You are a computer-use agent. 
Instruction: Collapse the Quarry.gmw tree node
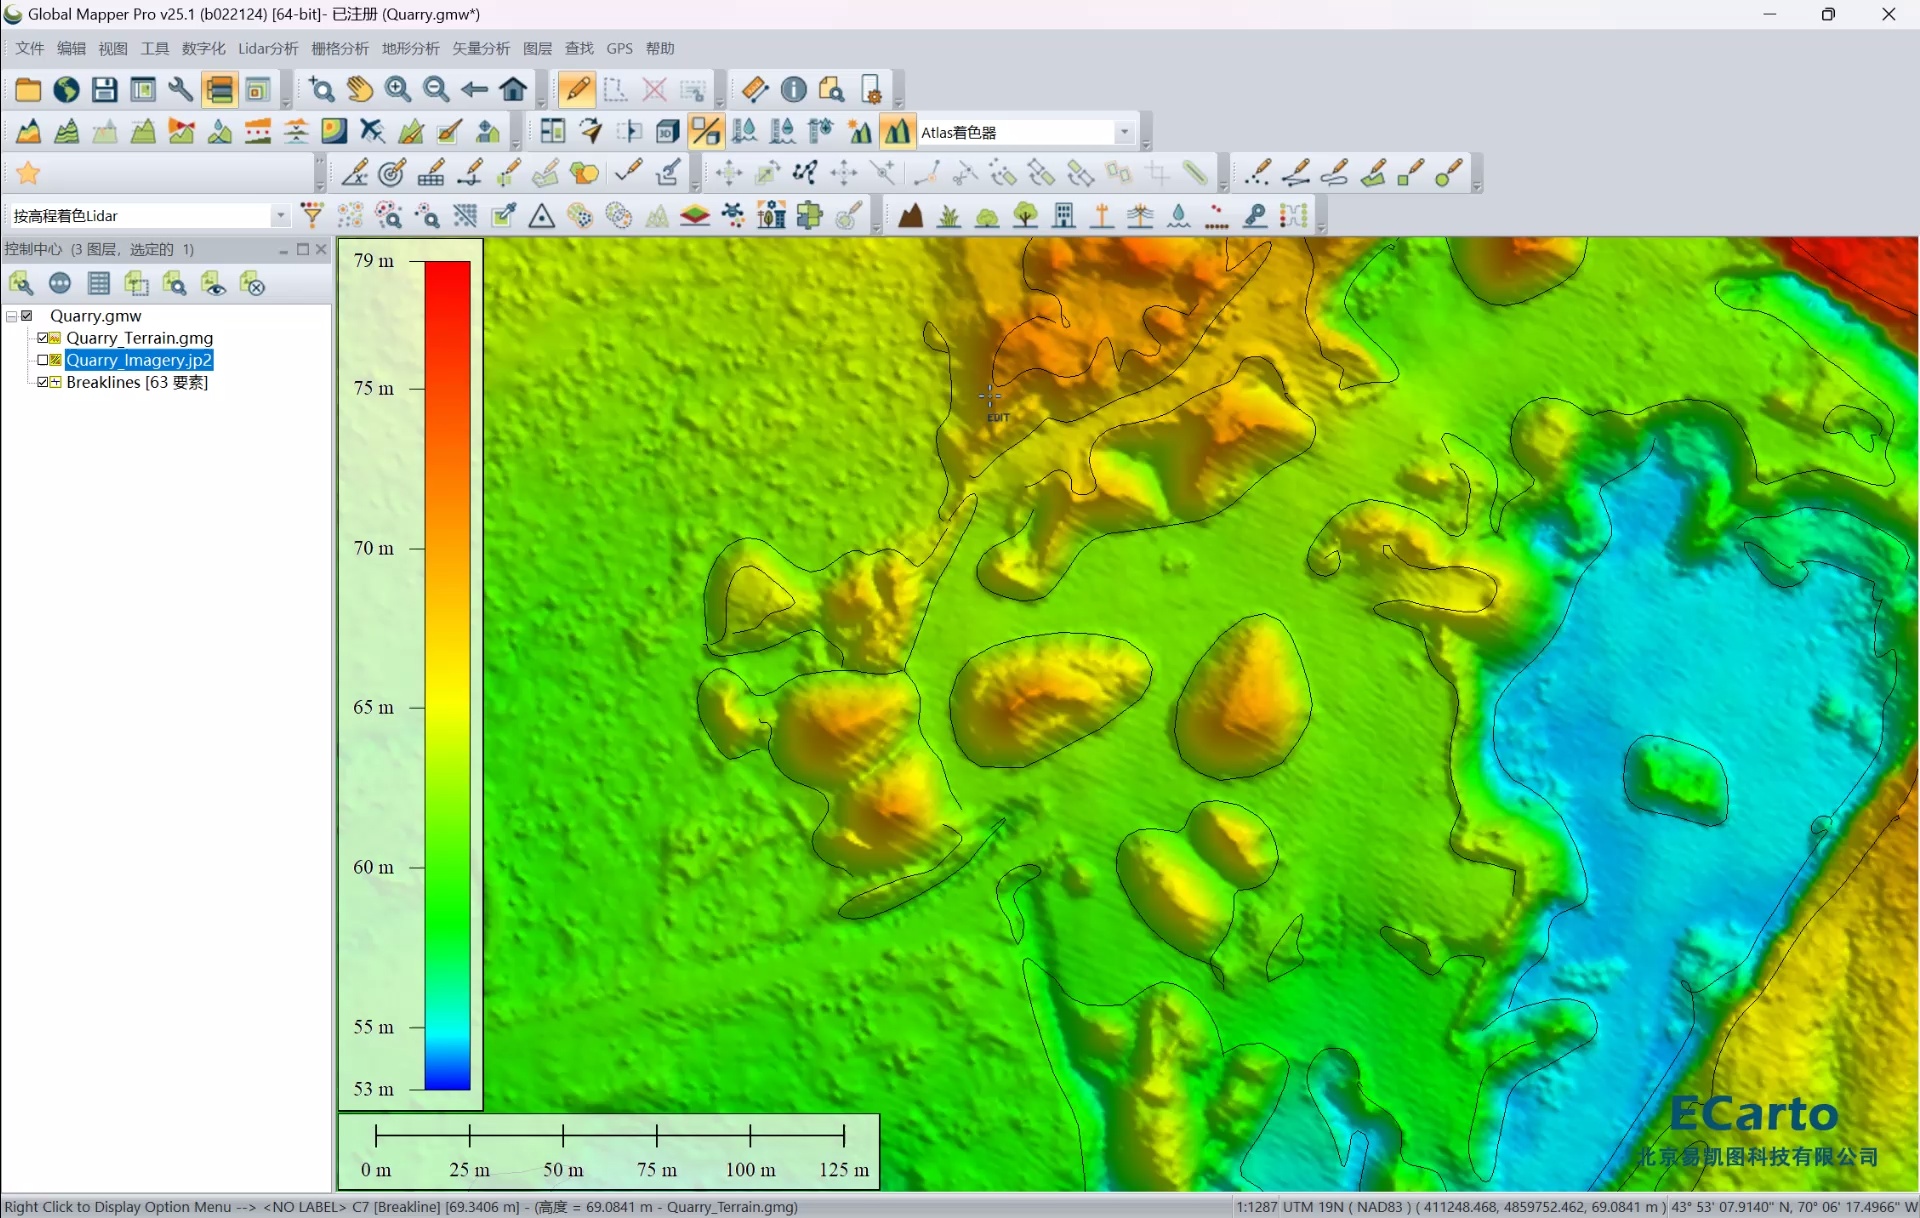point(11,316)
